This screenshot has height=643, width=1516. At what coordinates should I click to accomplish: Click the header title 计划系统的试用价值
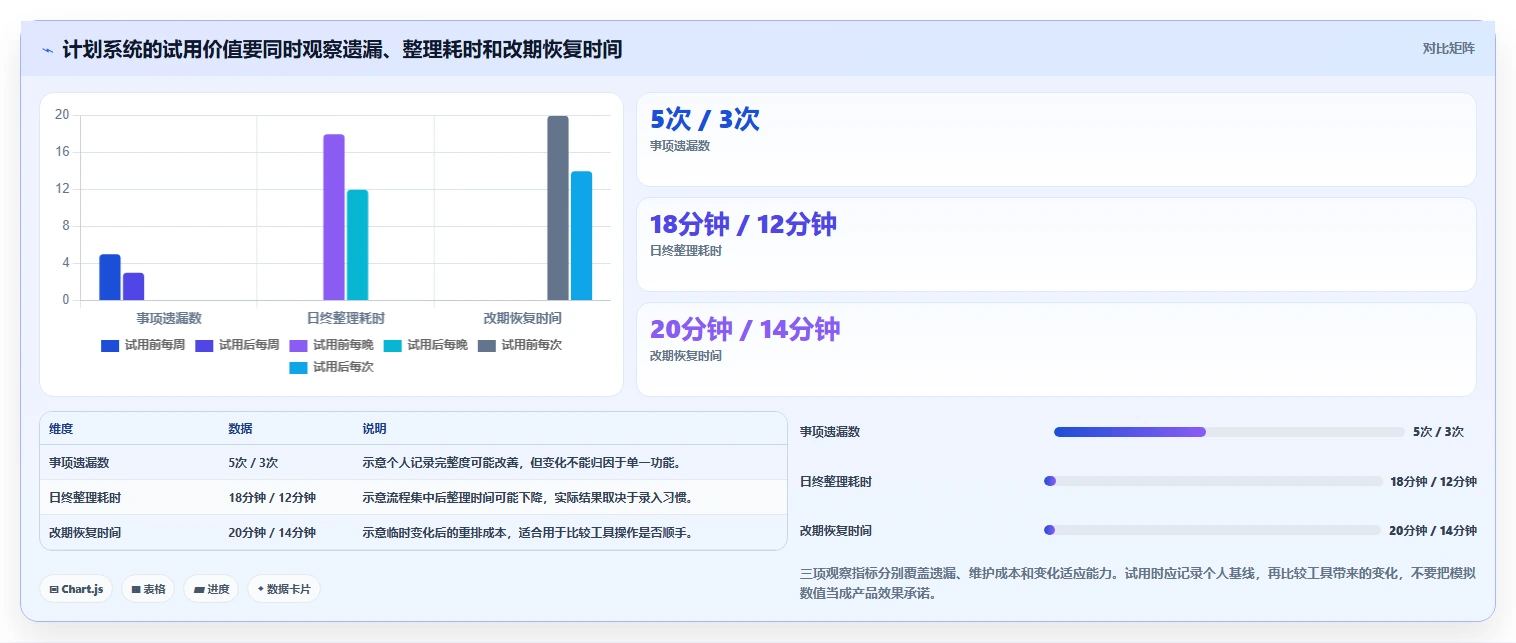[342, 49]
